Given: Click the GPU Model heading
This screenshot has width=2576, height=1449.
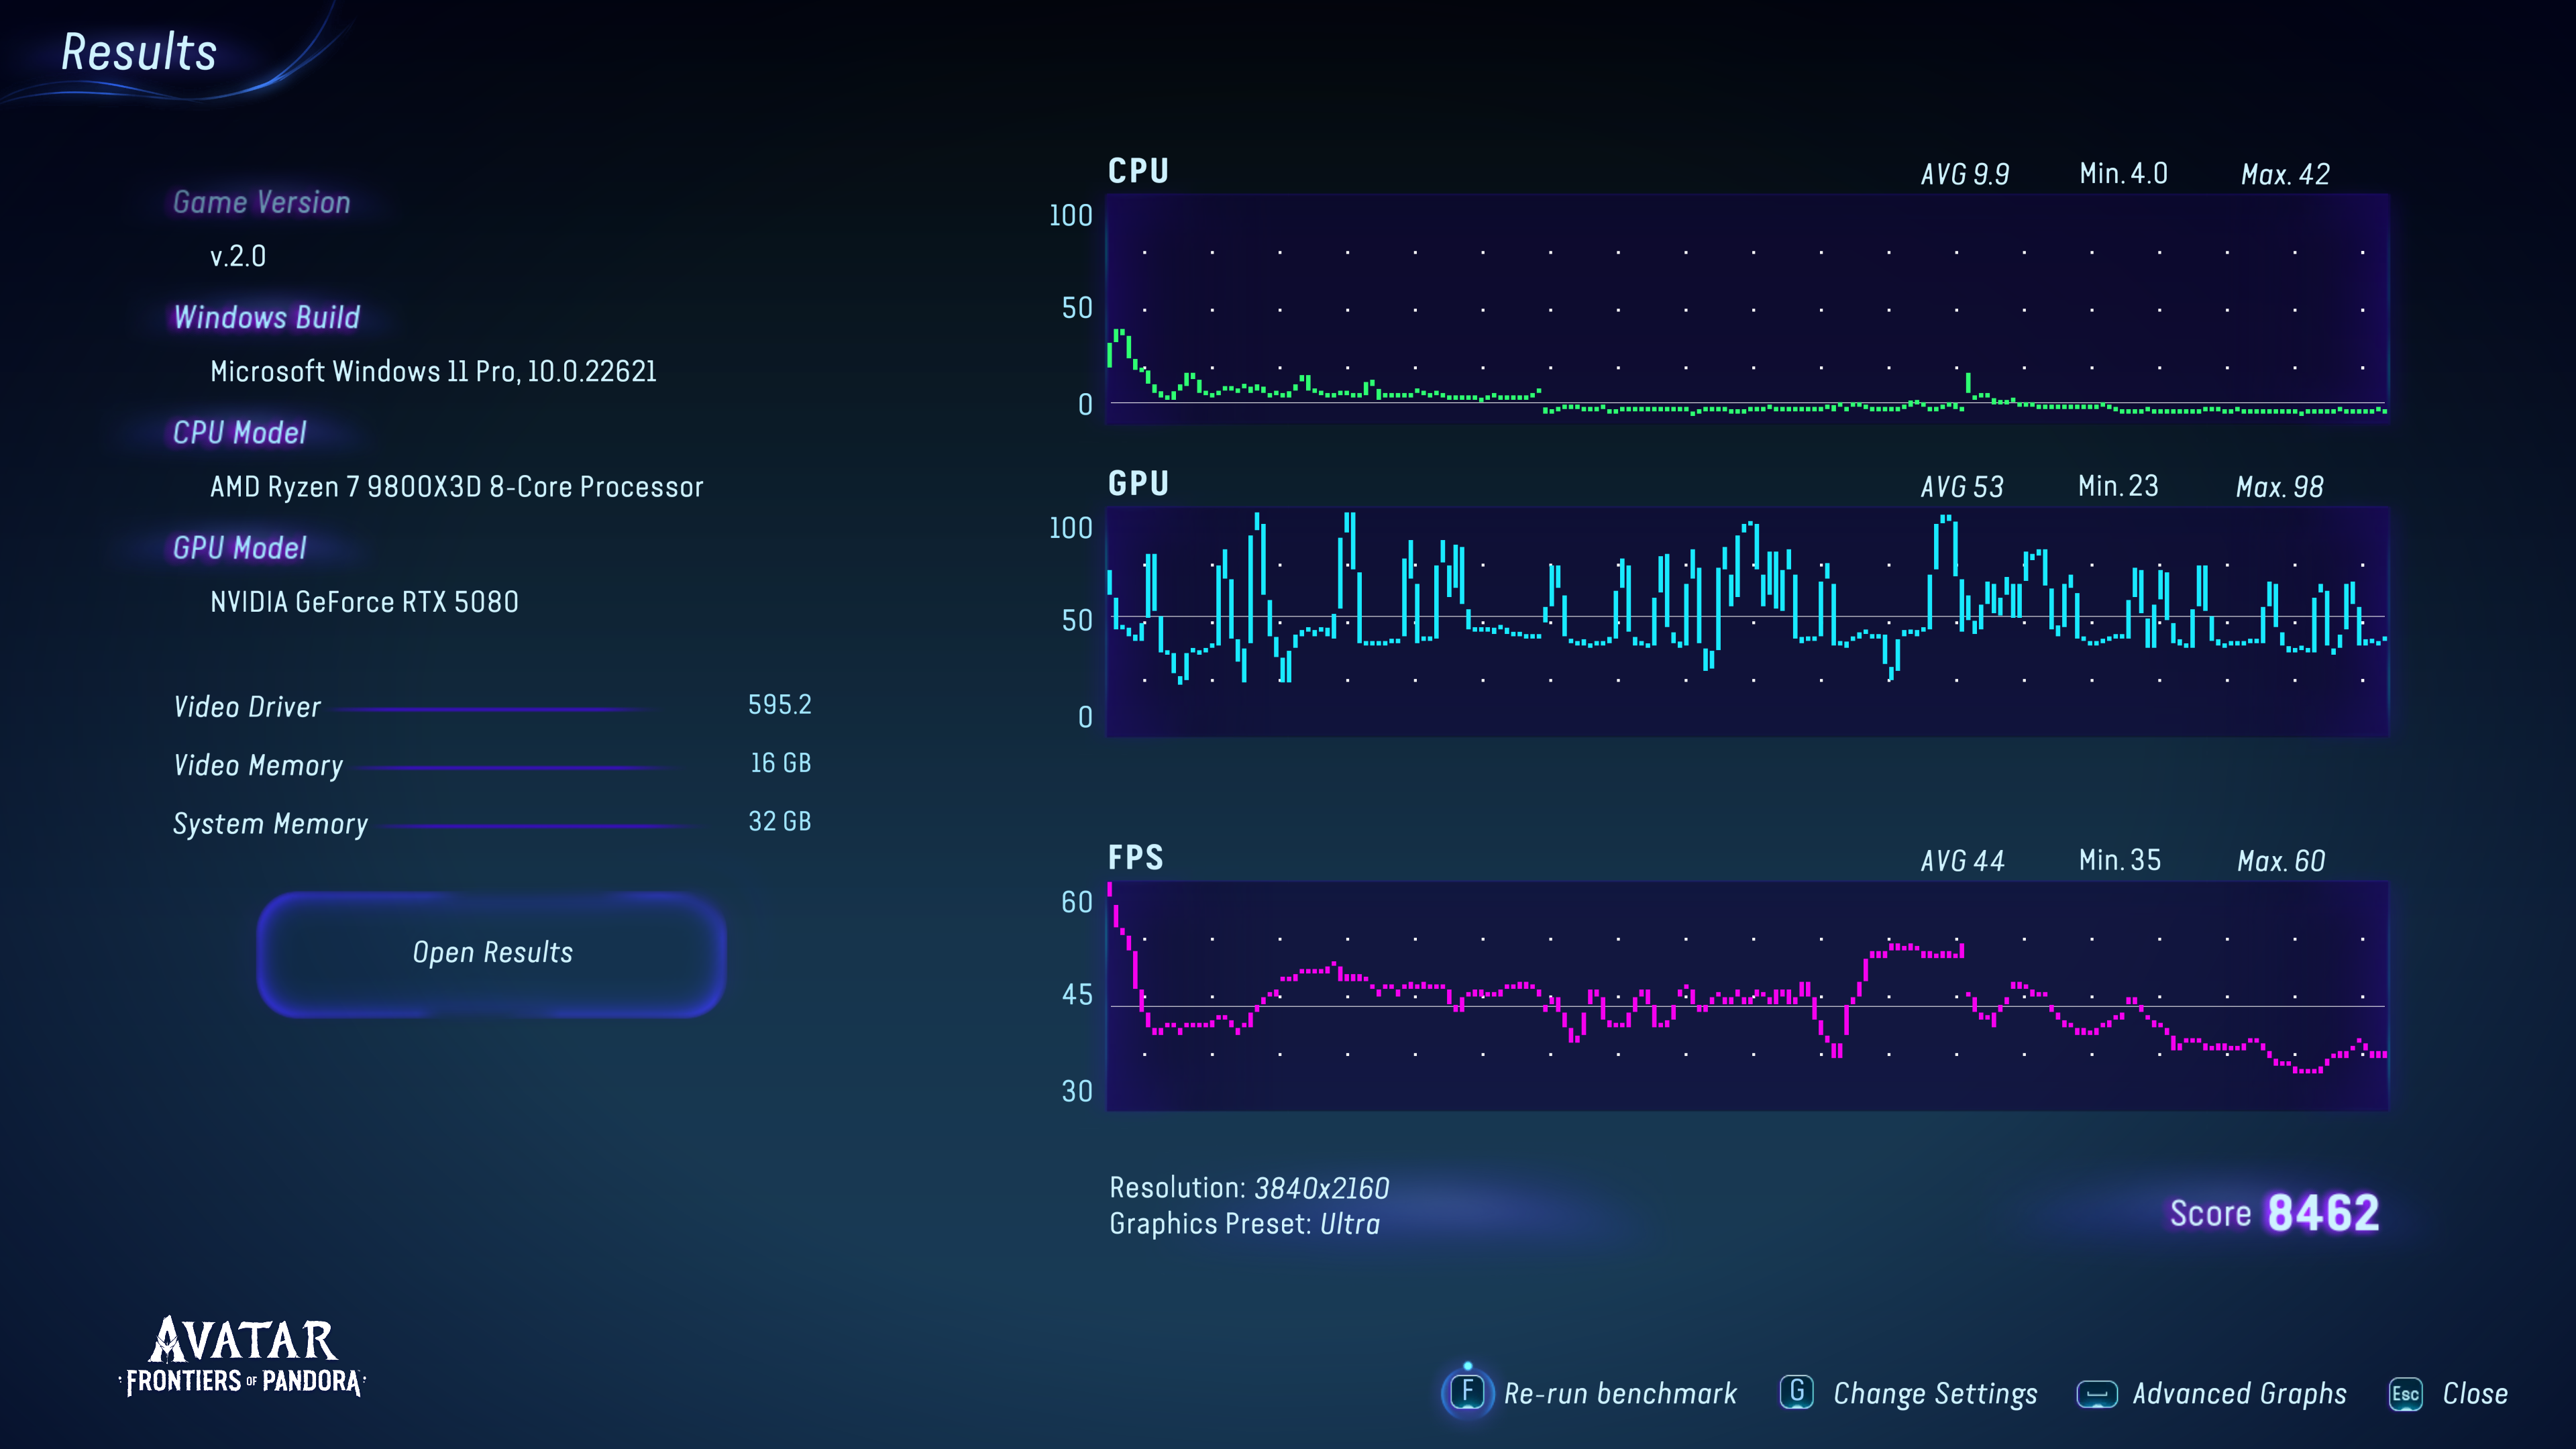Looking at the screenshot, I should (240, 548).
